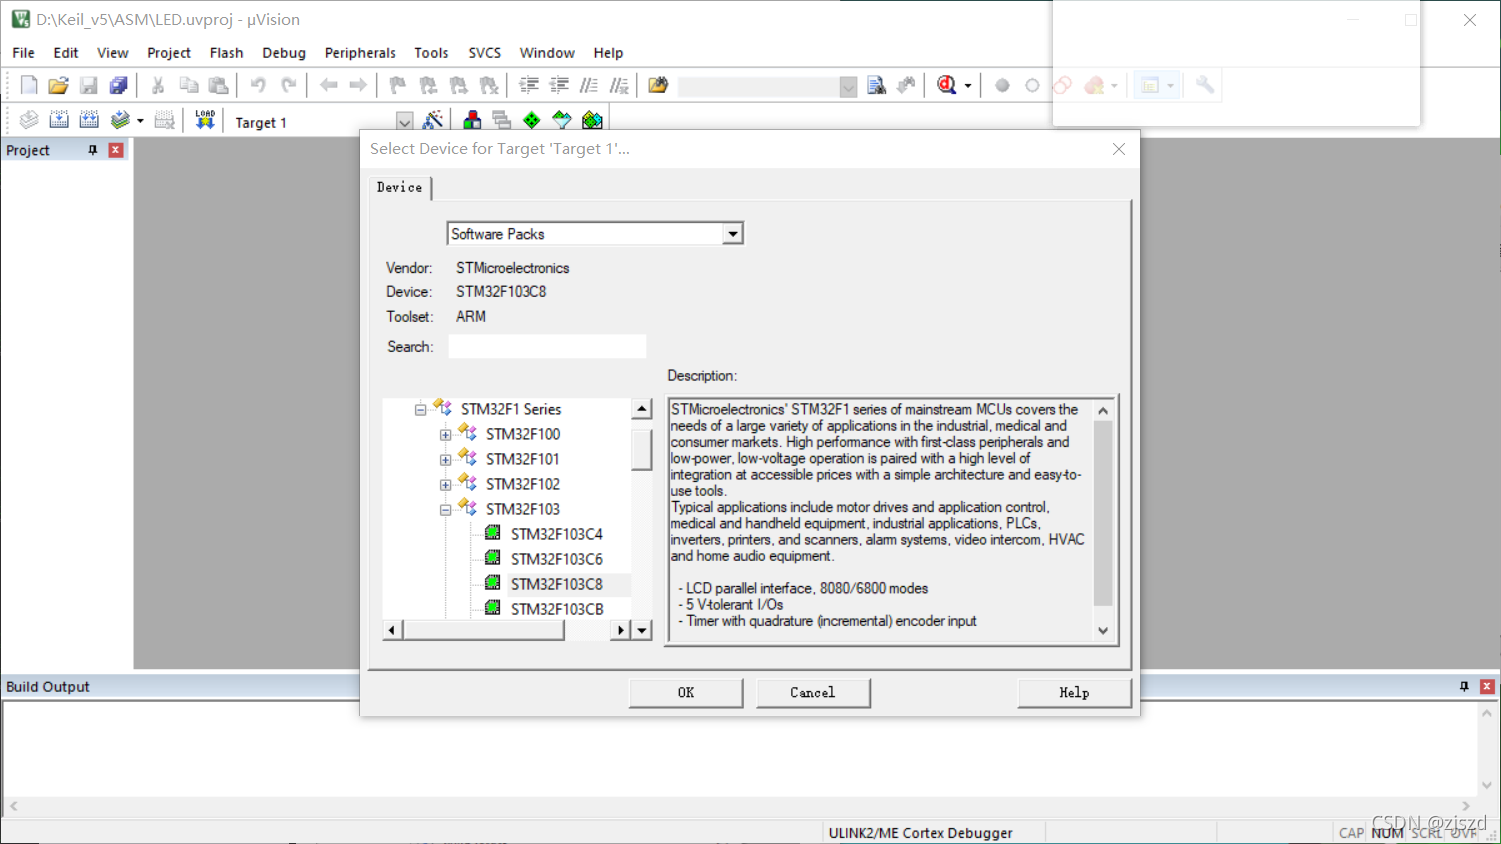Viewport: 1501px width, 844px height.
Task: Close the Build Output panel
Action: click(x=1487, y=686)
